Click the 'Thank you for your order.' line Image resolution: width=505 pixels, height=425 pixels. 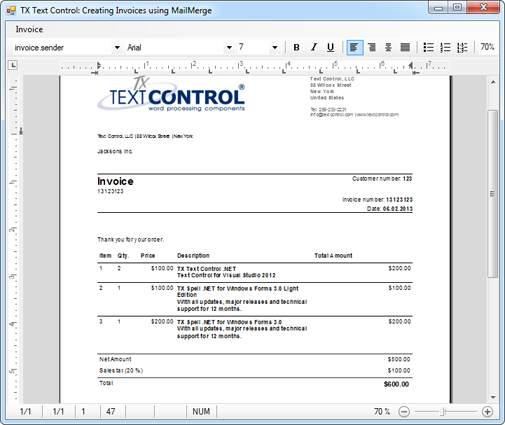130,239
